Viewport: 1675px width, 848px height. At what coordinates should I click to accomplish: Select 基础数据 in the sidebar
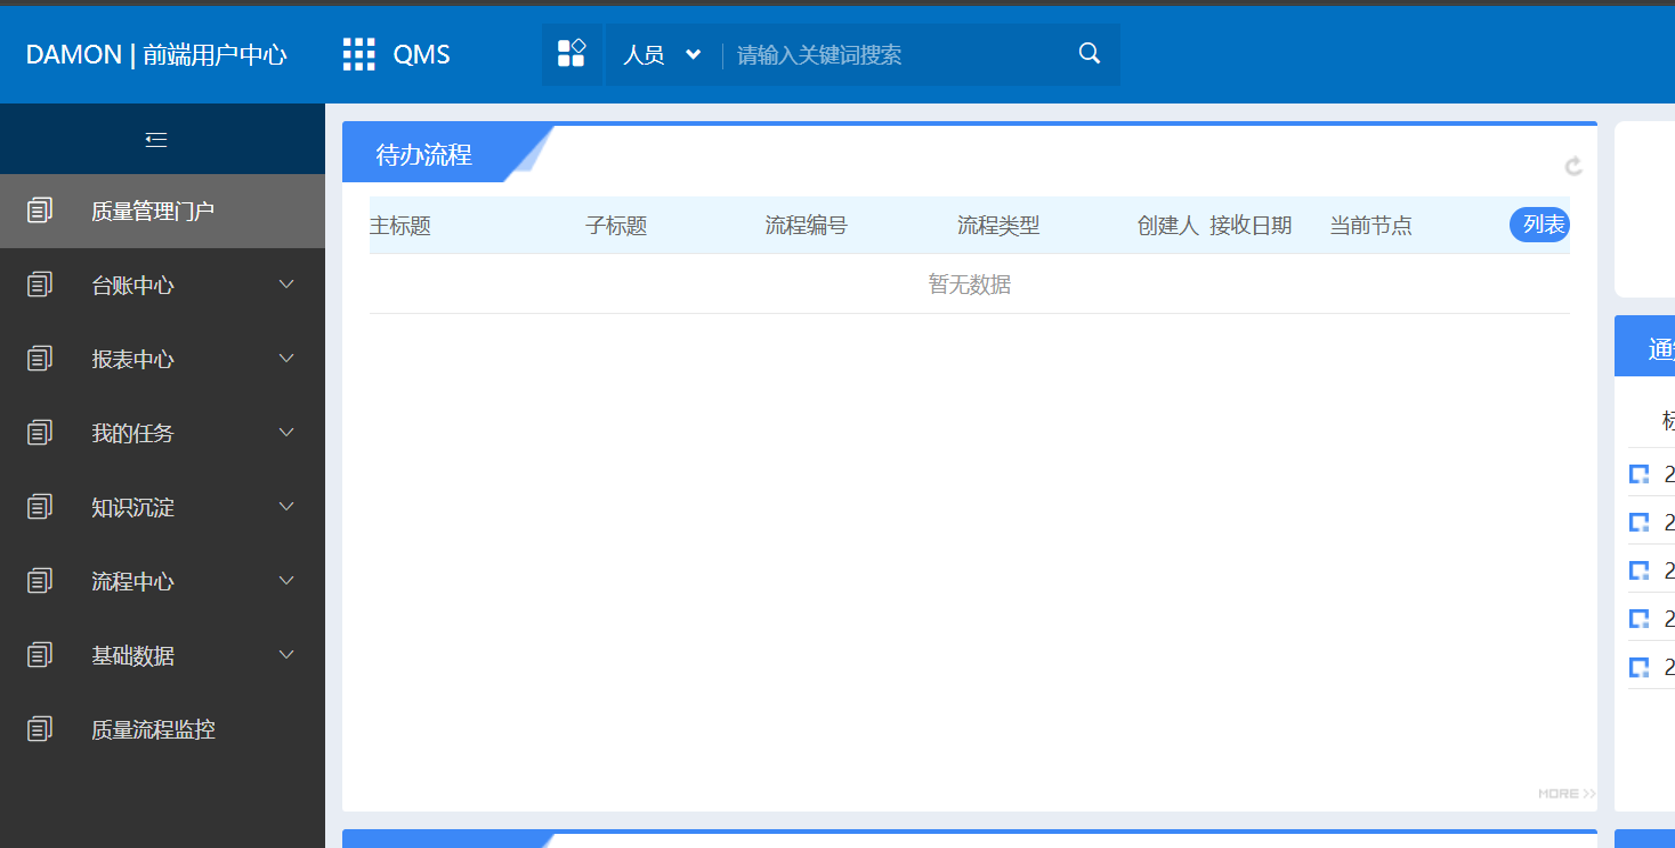point(133,655)
